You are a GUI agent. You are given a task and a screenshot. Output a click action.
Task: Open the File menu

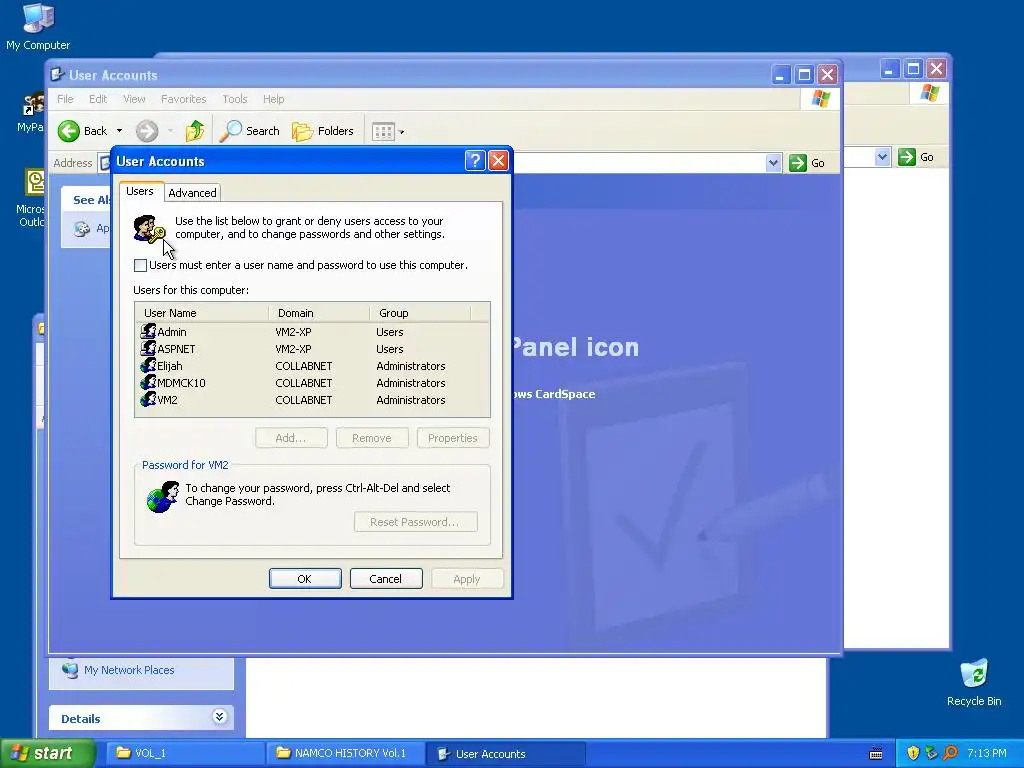[65, 99]
